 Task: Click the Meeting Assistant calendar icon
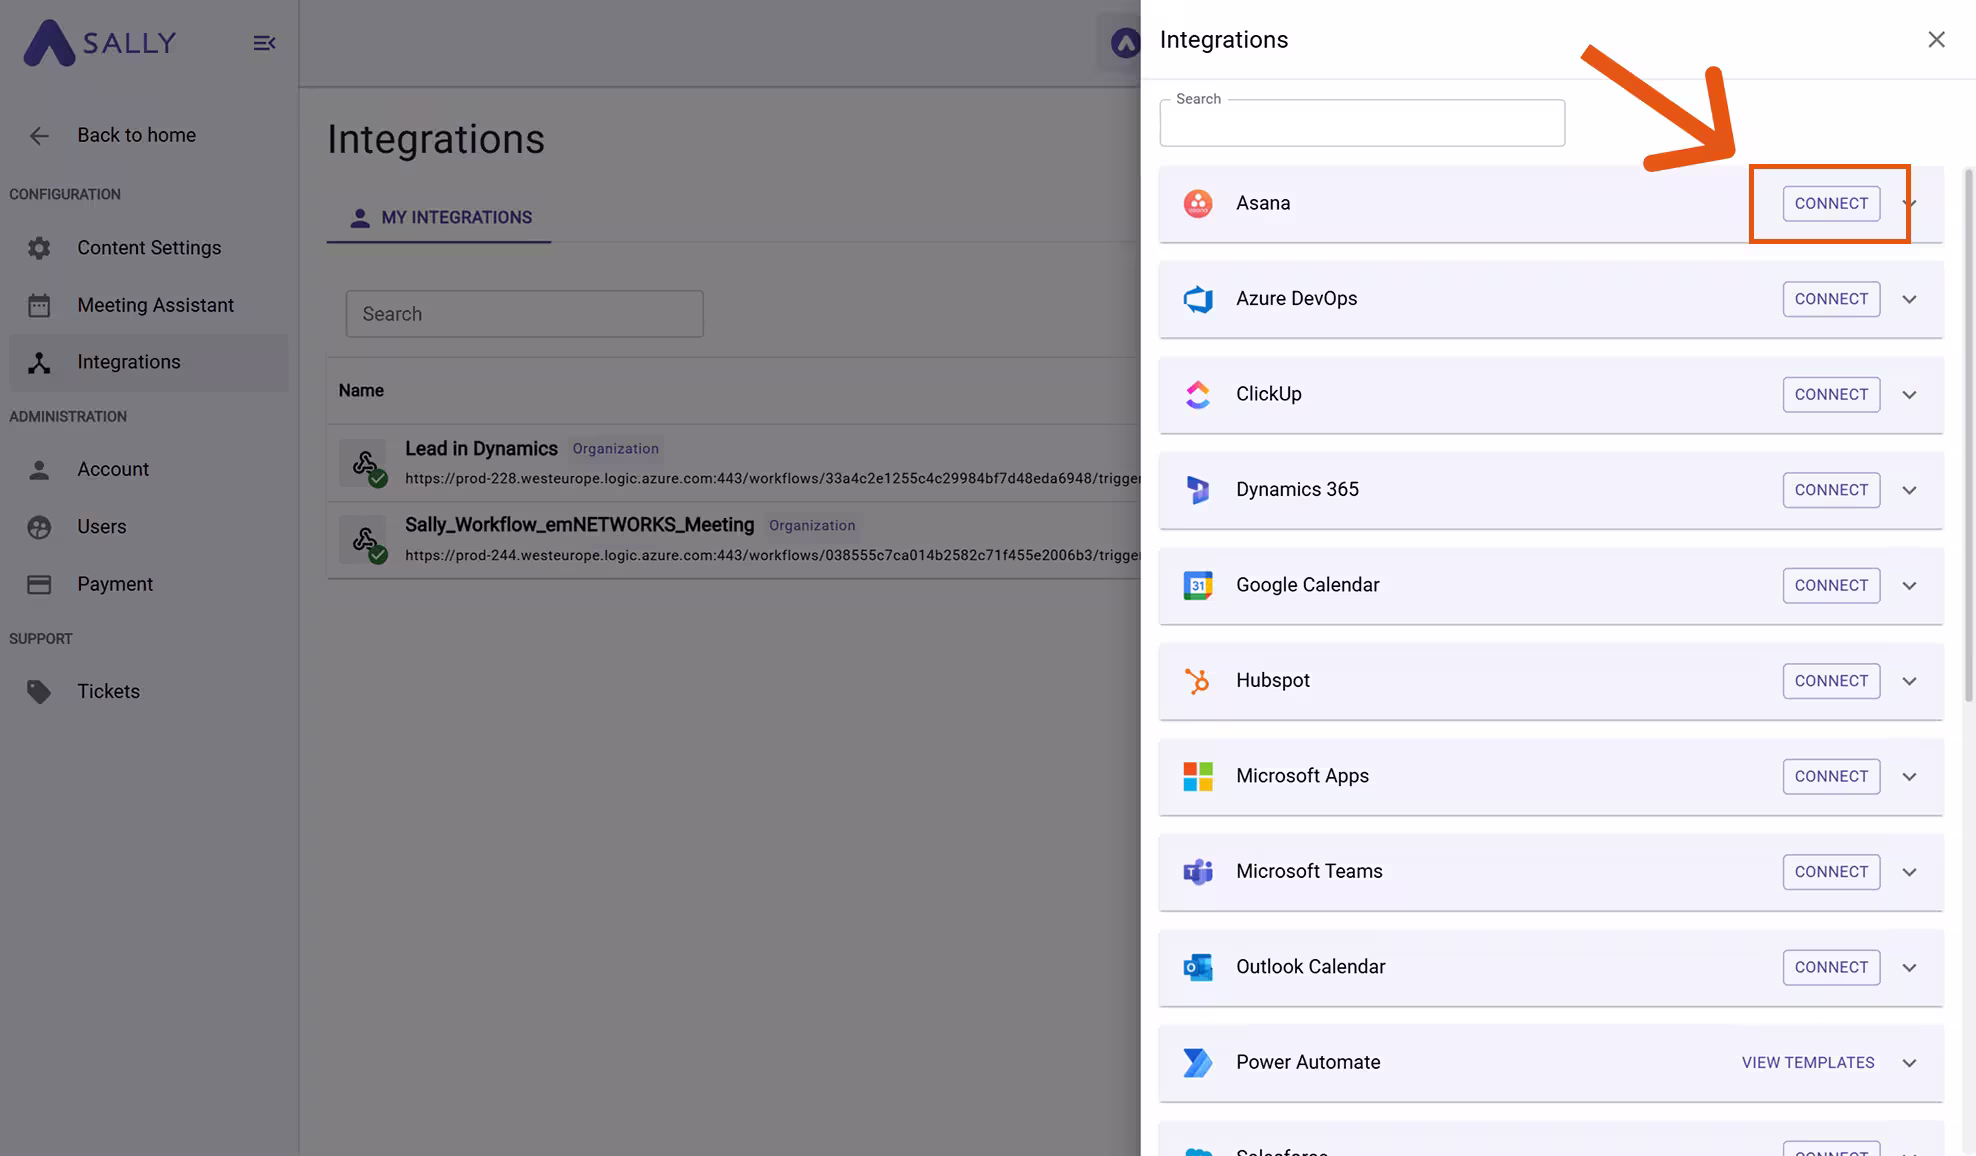point(39,305)
